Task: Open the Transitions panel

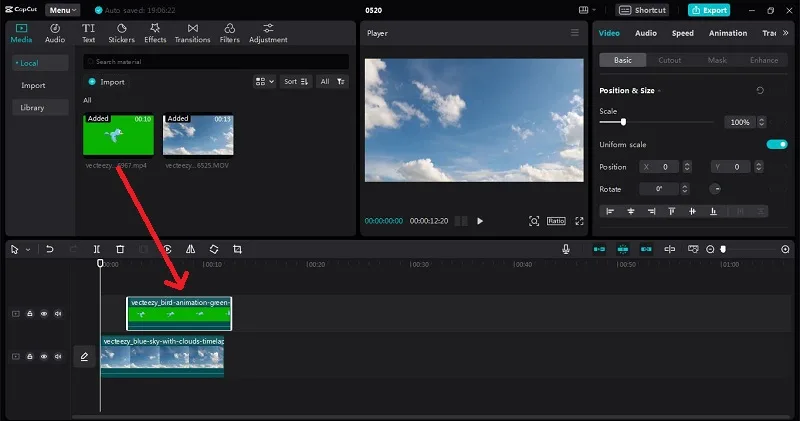Action: coord(192,33)
